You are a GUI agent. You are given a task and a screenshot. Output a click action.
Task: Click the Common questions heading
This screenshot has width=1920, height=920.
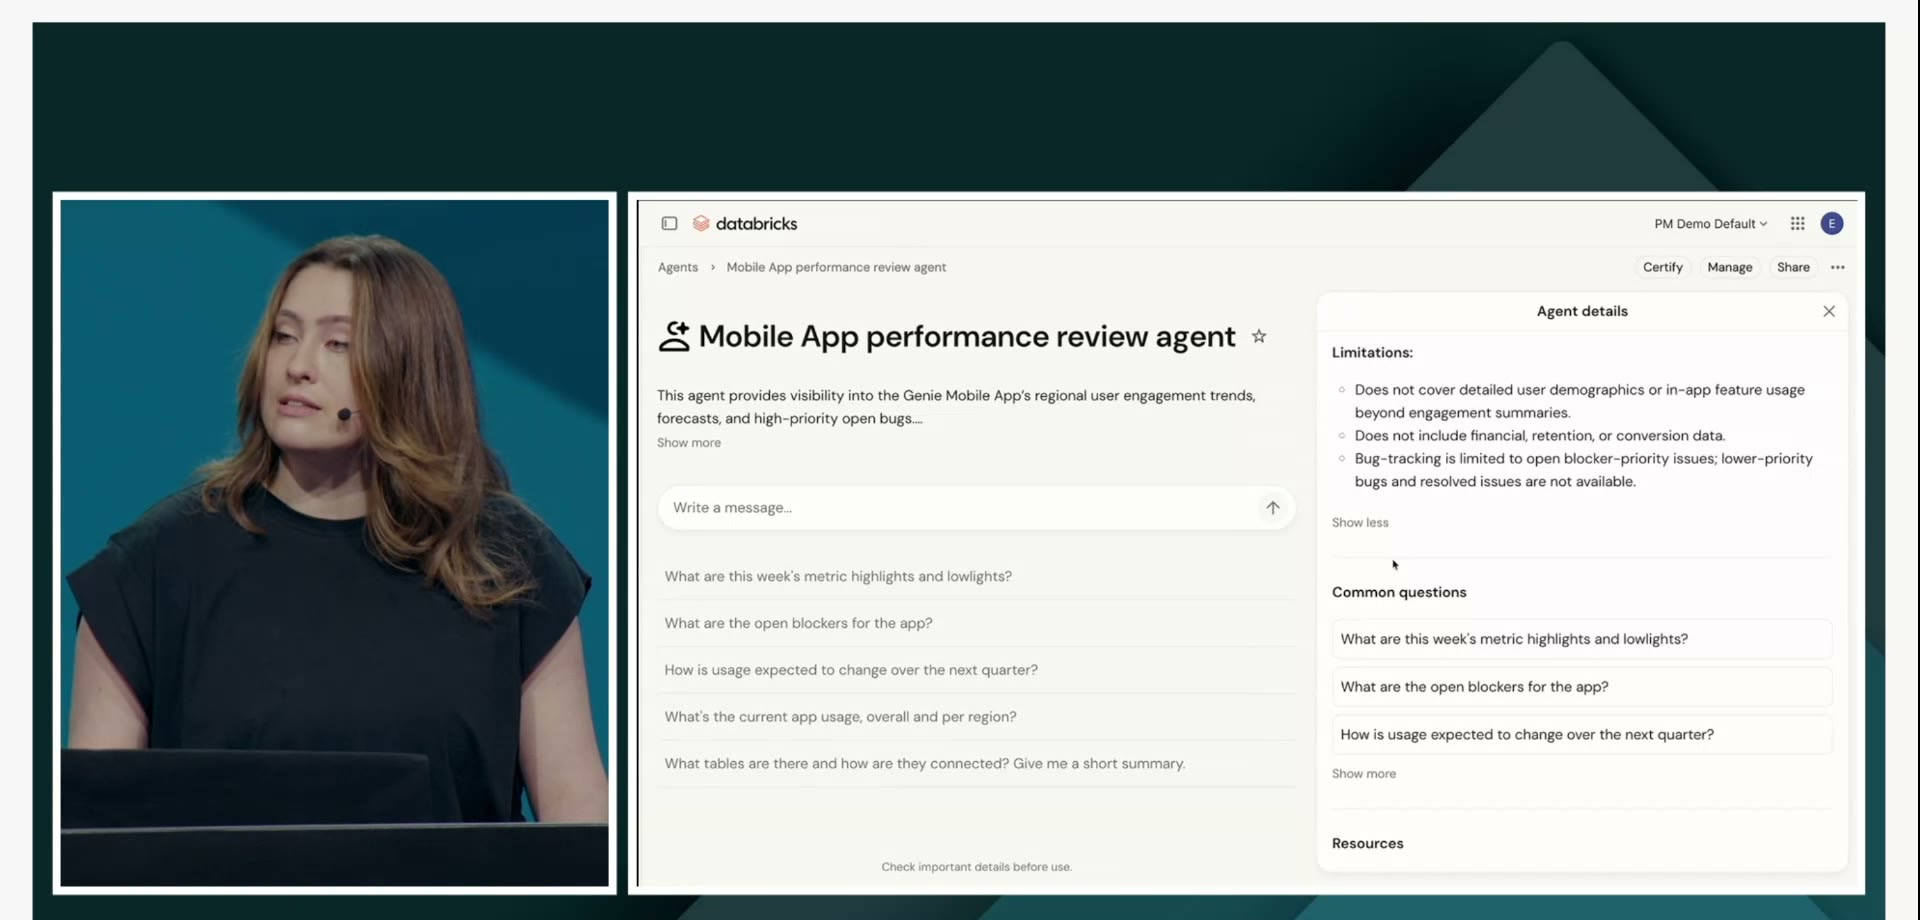pos(1399,593)
